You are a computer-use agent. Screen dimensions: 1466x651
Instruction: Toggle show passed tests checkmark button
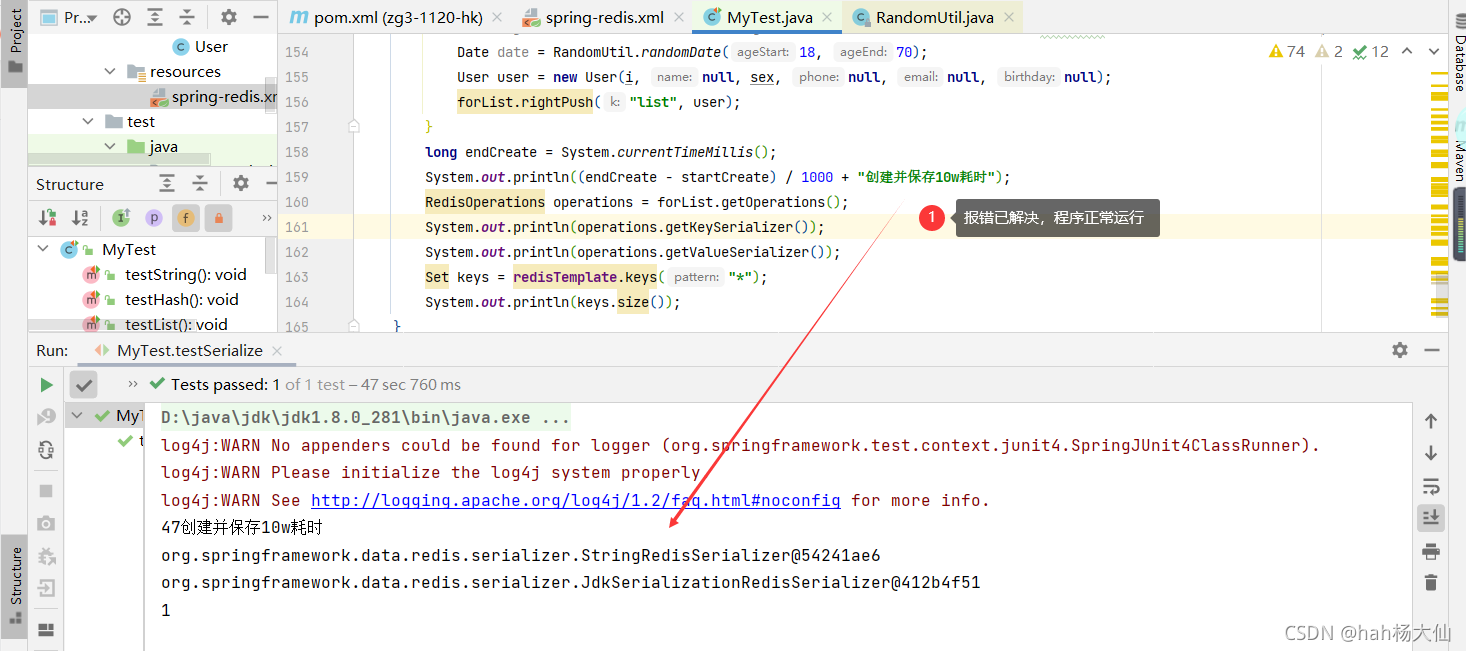pos(84,385)
